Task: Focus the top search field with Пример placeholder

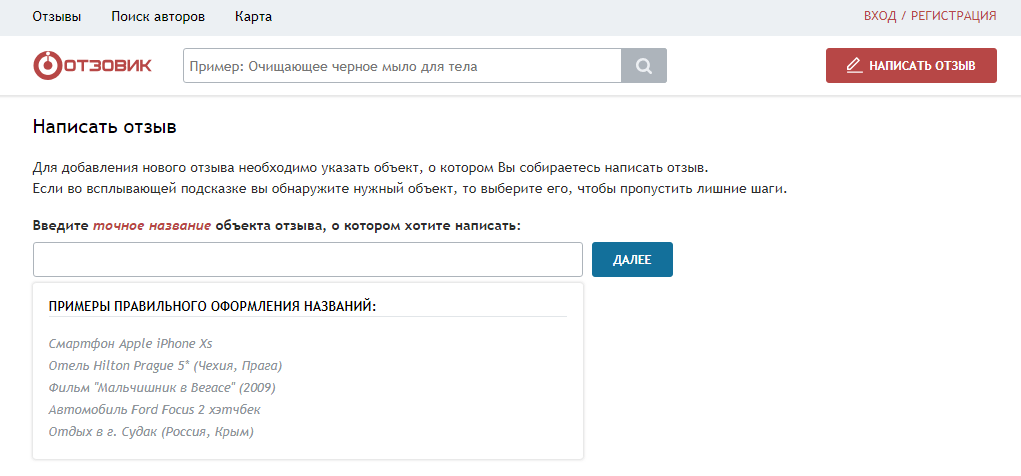Action: pos(402,66)
